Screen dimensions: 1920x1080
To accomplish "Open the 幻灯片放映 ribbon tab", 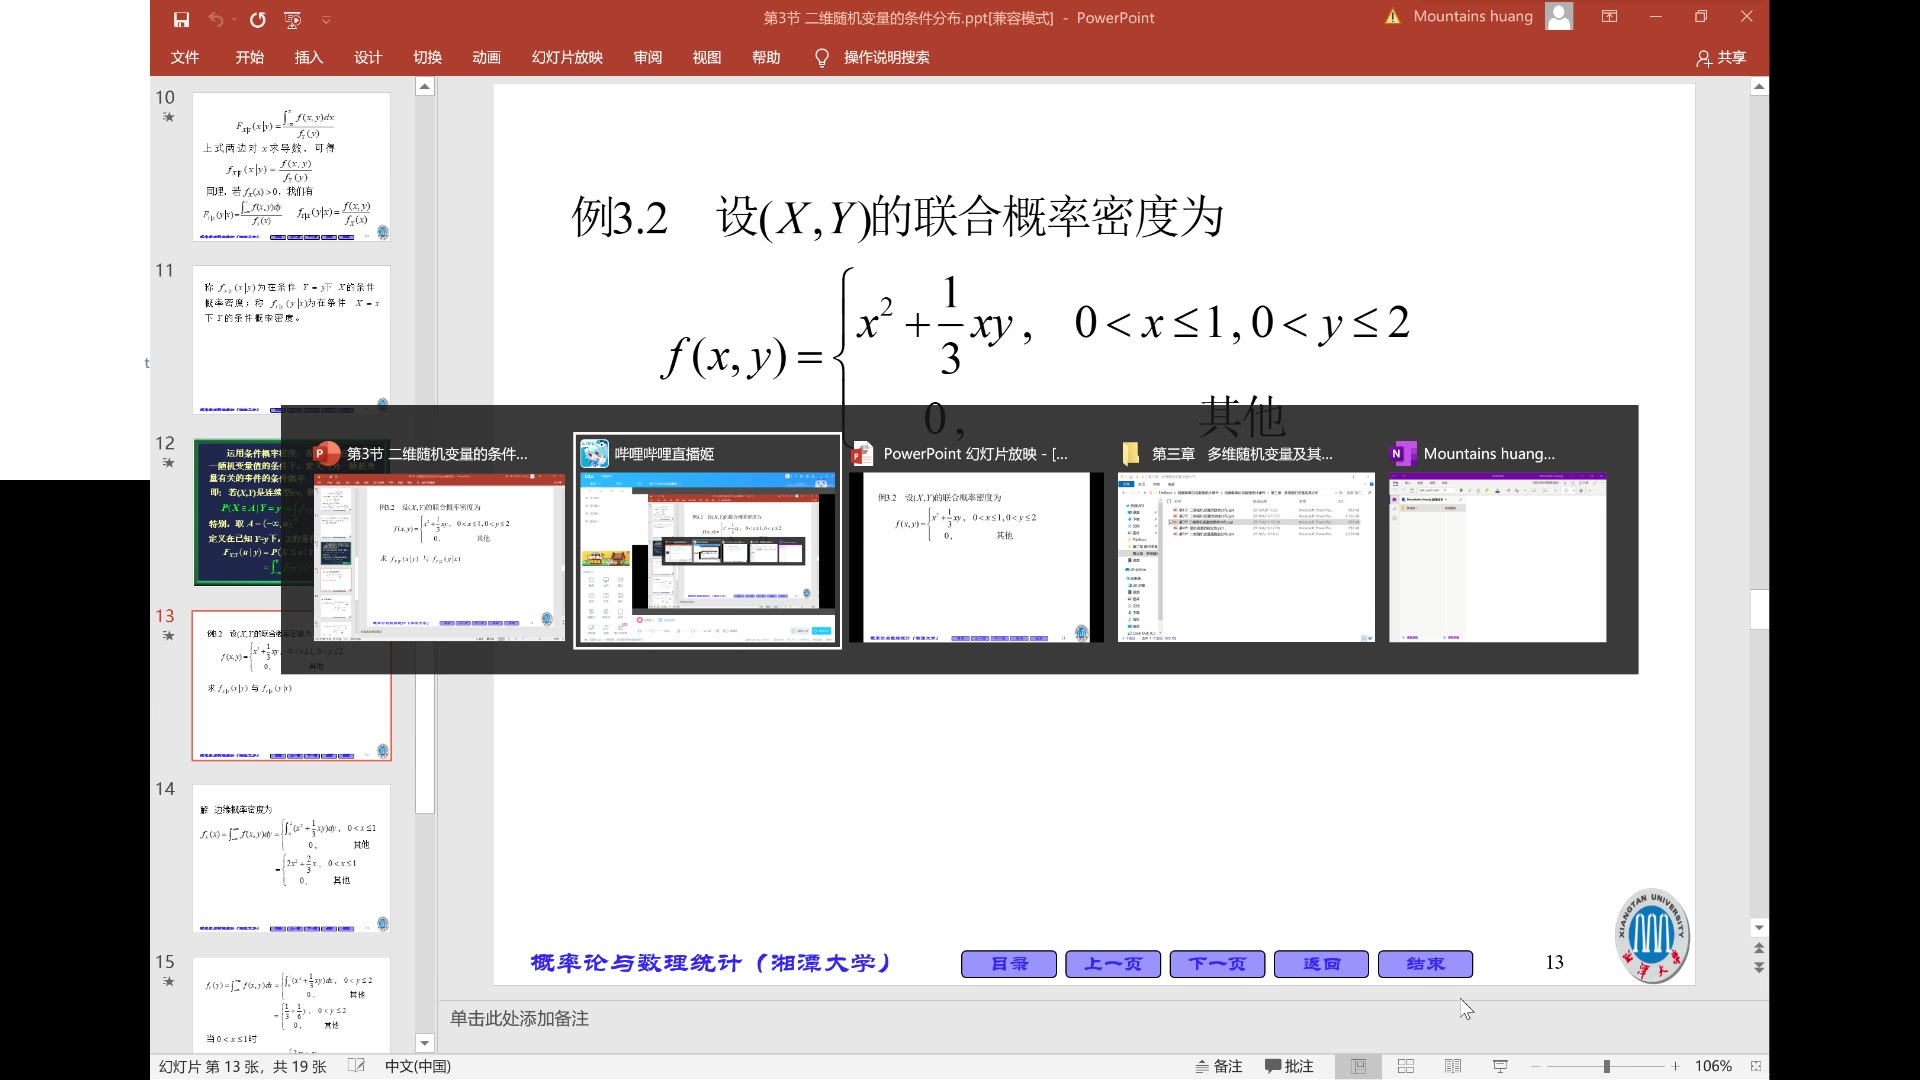I will pos(567,57).
